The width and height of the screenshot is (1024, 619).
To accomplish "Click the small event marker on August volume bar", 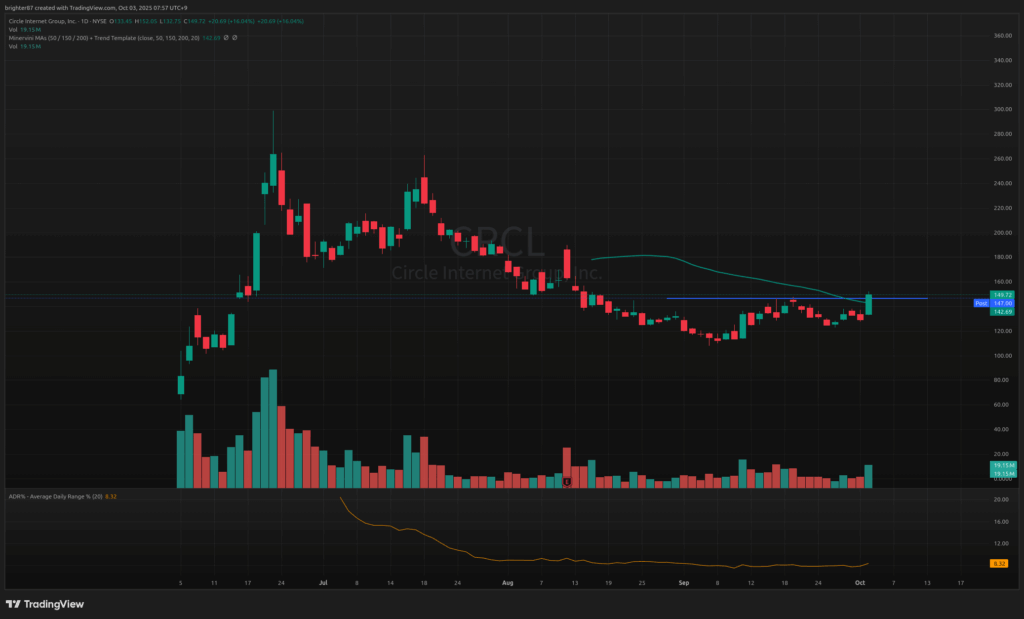I will [566, 482].
